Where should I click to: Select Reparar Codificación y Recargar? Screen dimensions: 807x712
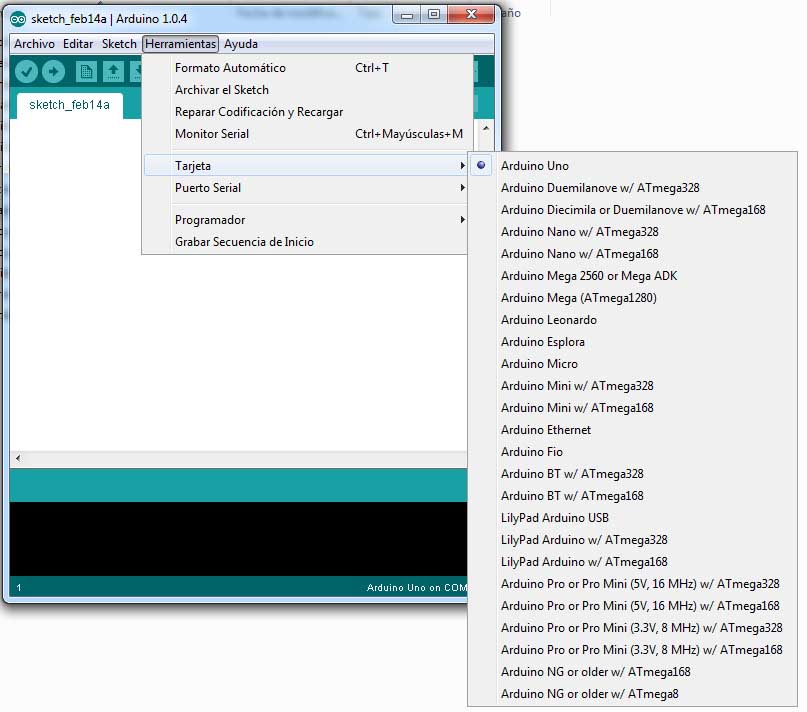tap(306, 112)
